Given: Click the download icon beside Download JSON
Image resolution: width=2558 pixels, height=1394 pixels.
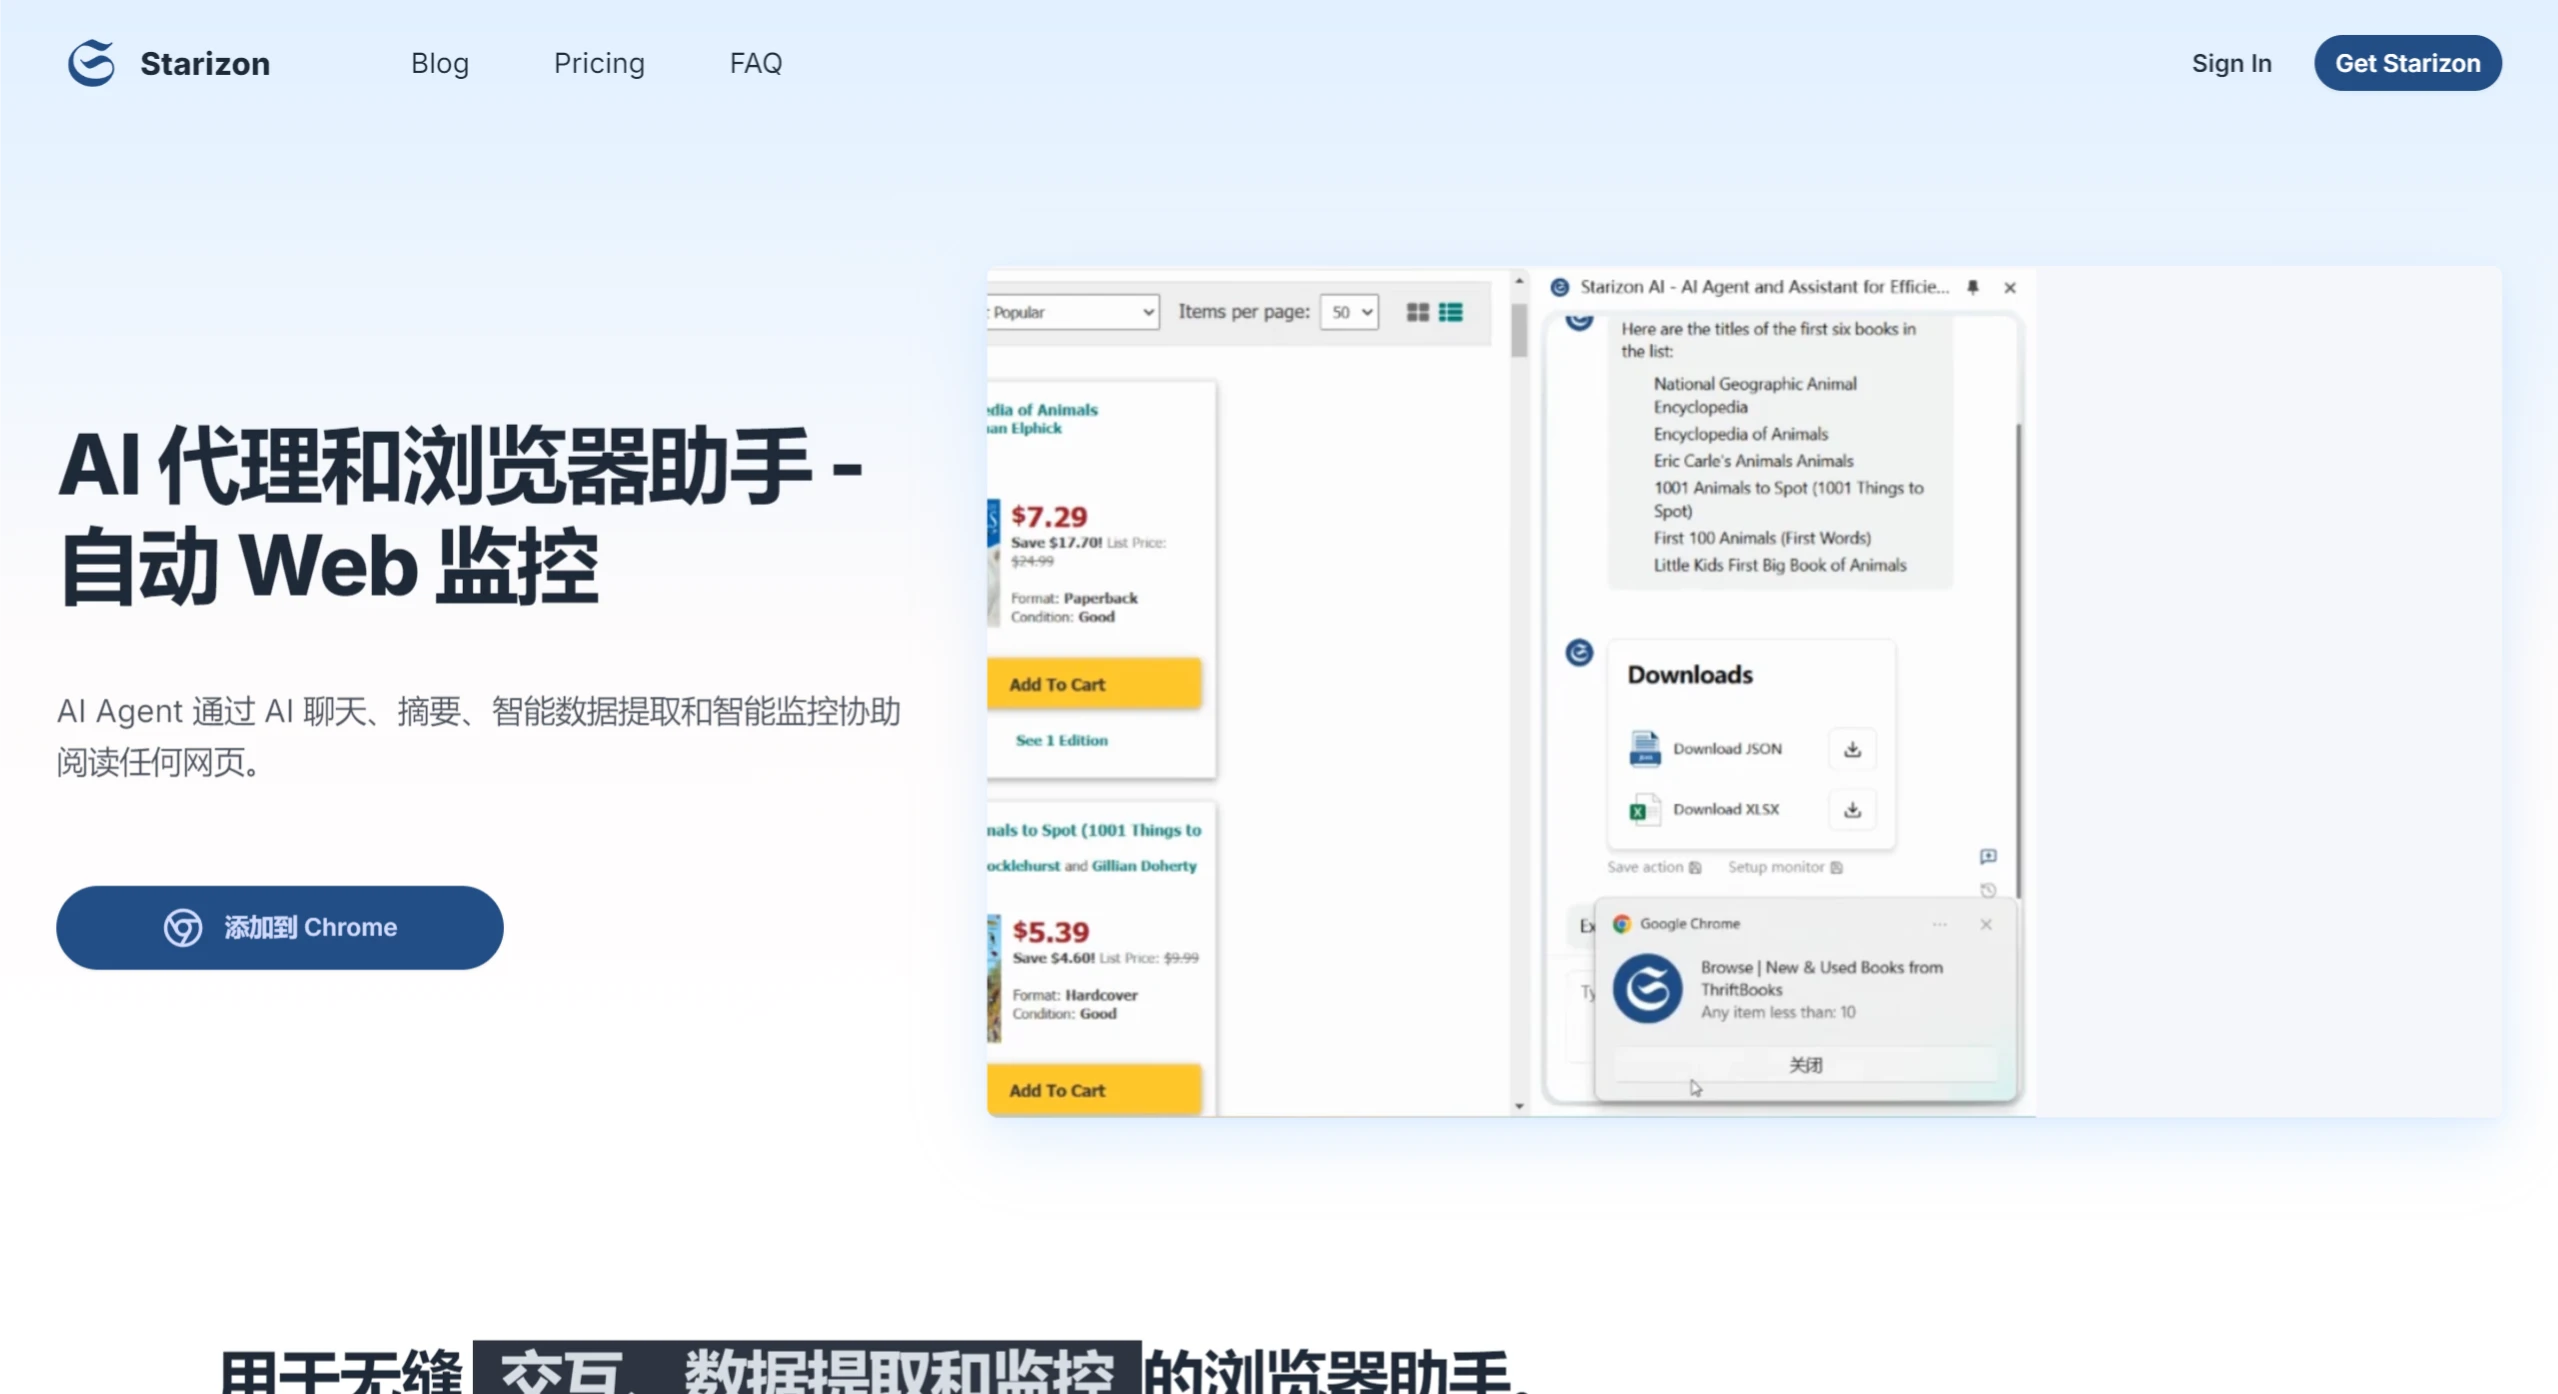Looking at the screenshot, I should tap(1851, 748).
